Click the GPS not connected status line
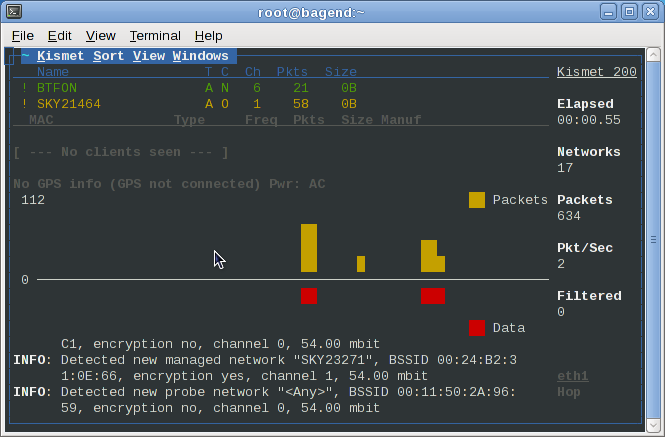 (169, 184)
